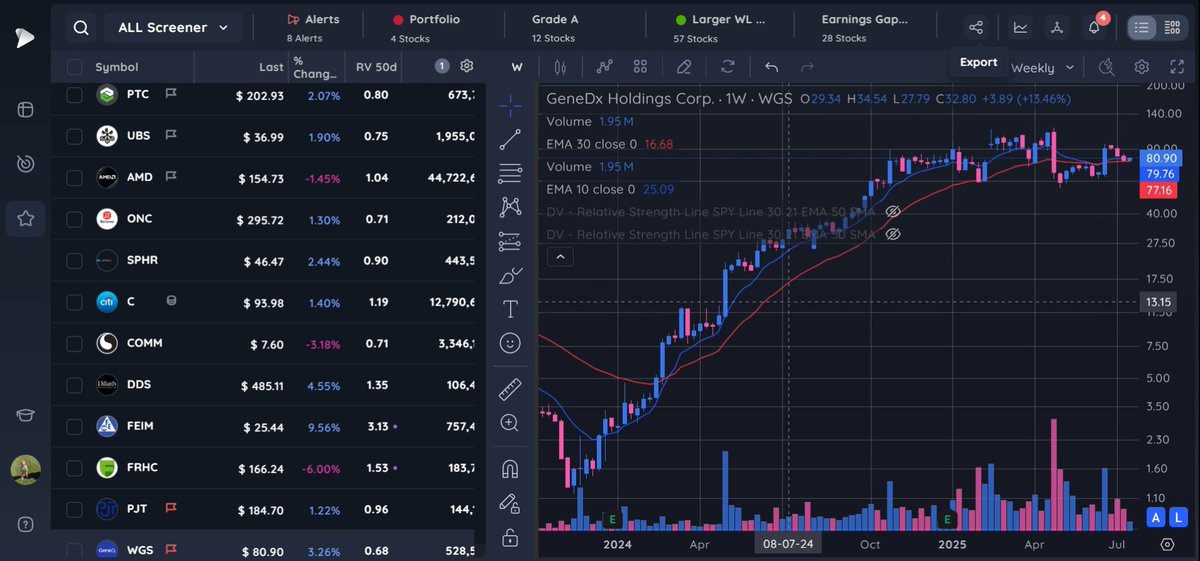Check the select-all checkbox beside Symbol
1200x561 pixels.
(x=75, y=67)
